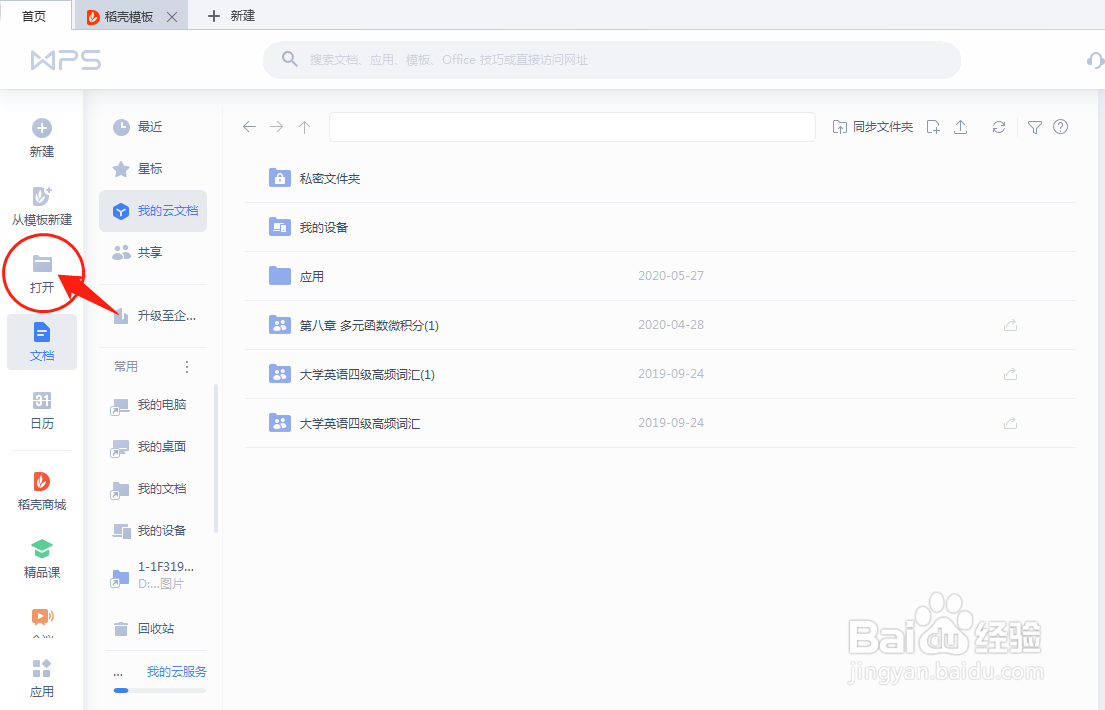Refresh the file list with sync icon
This screenshot has width=1105, height=710.
pyautogui.click(x=998, y=127)
